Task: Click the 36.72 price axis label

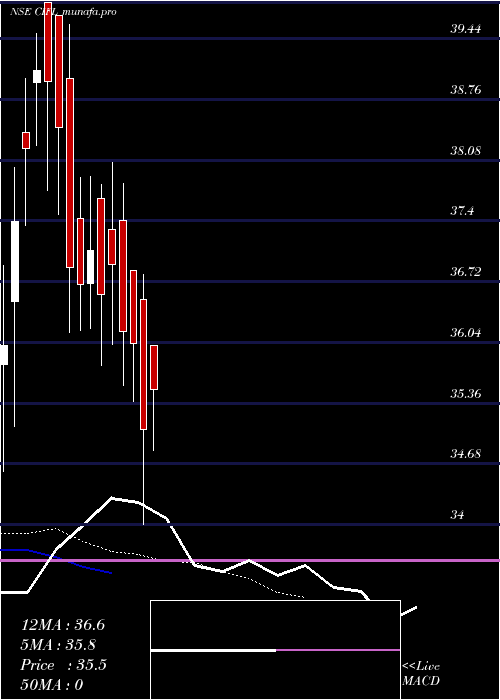Action: pyautogui.click(x=466, y=271)
